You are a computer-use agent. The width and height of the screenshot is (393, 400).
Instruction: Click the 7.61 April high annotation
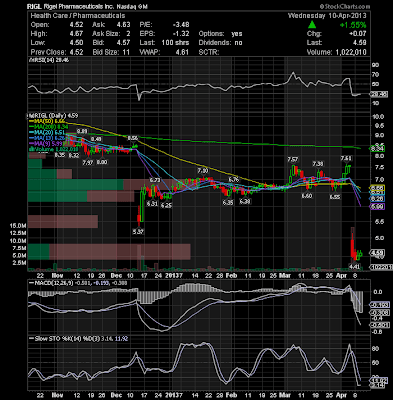tap(346, 158)
